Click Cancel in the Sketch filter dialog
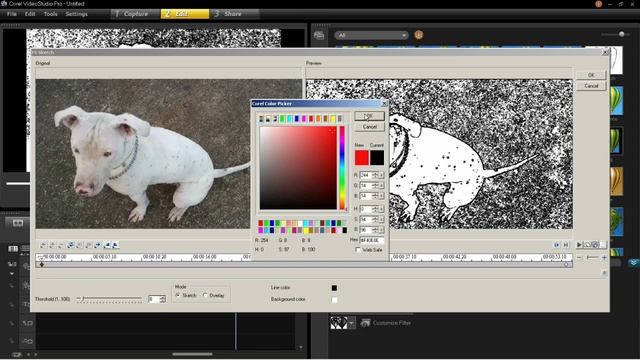This screenshot has width=640, height=360. (x=591, y=86)
